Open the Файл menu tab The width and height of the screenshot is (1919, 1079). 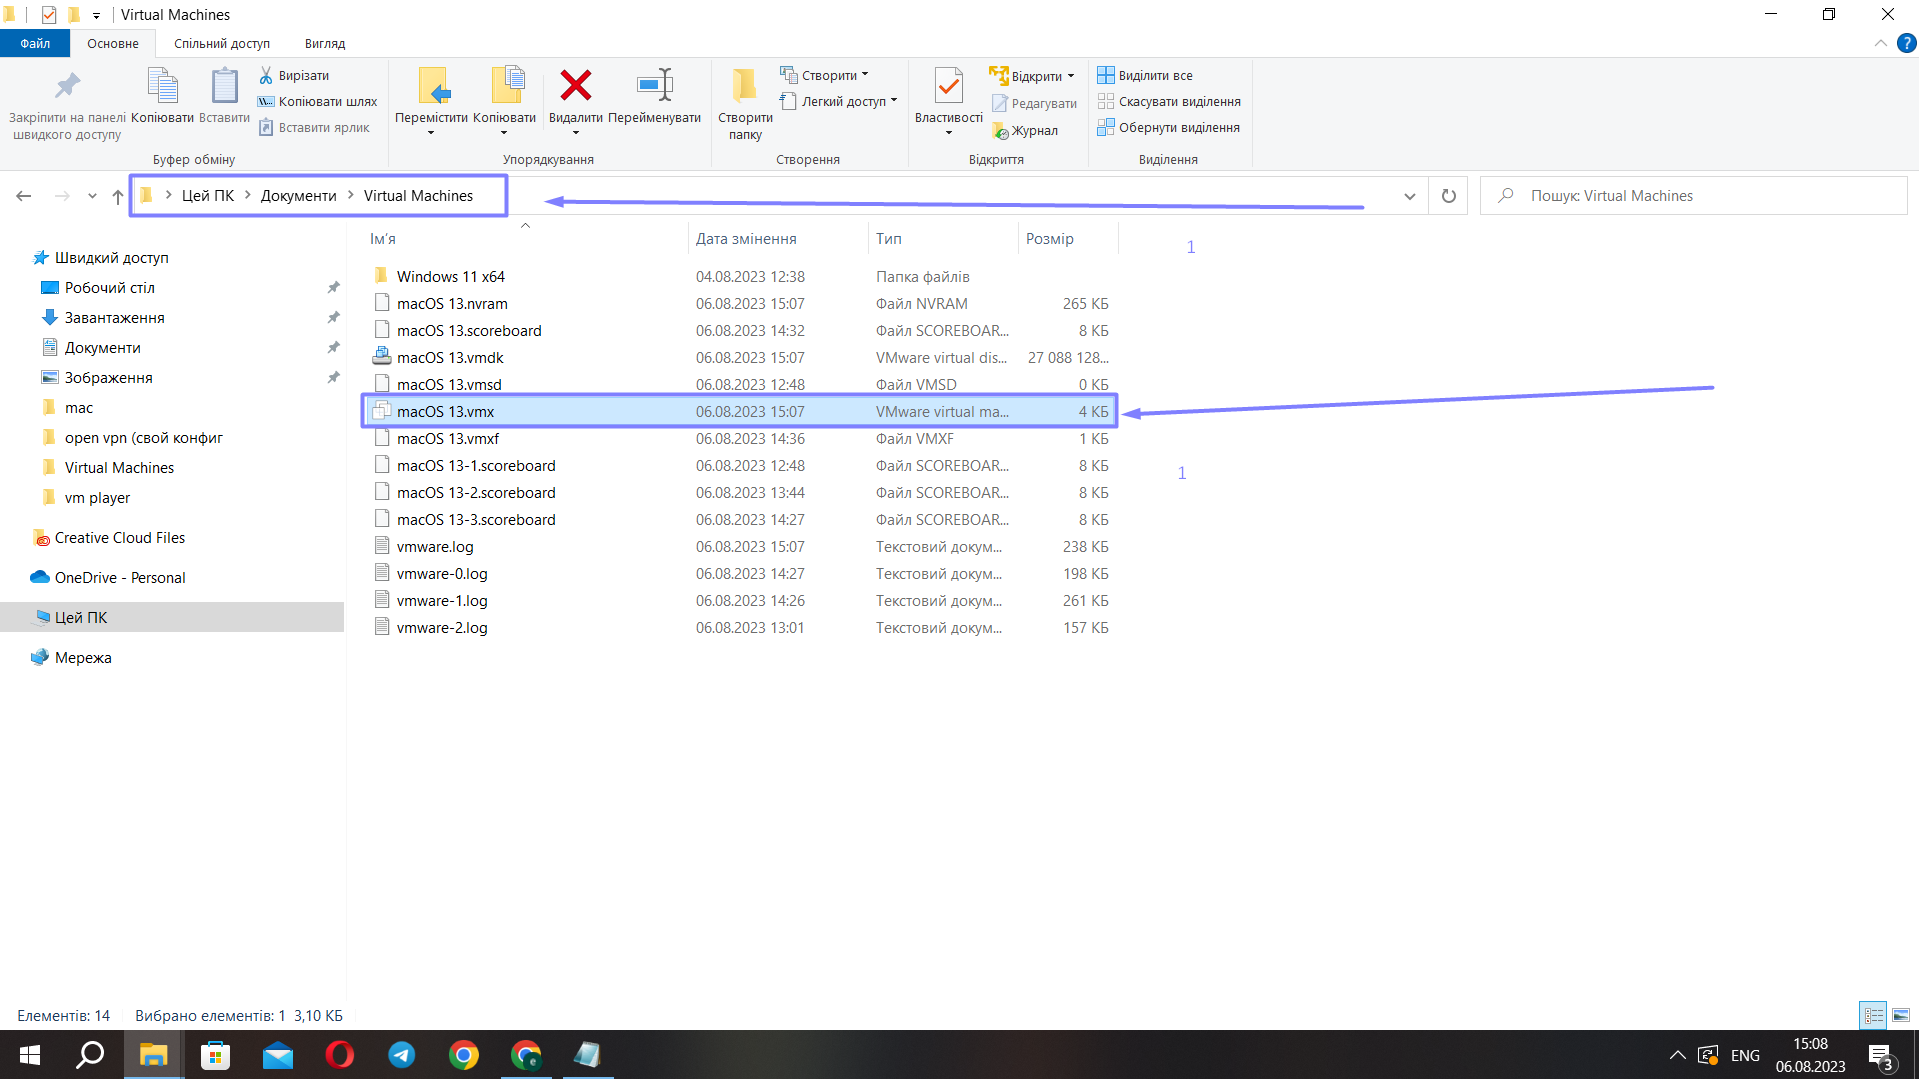[35, 43]
